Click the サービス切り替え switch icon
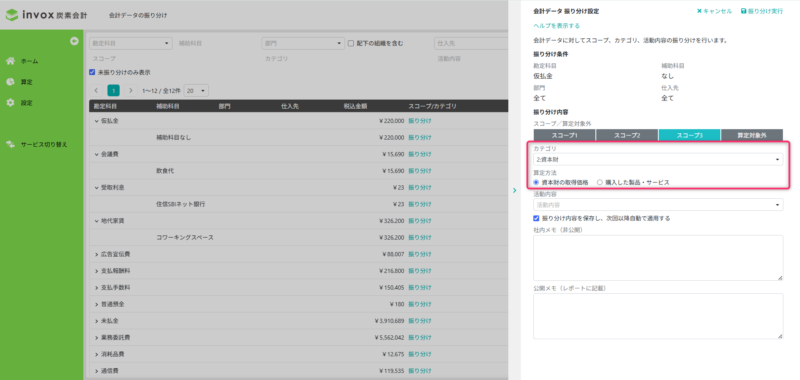Image resolution: width=800 pixels, height=380 pixels. [10, 144]
